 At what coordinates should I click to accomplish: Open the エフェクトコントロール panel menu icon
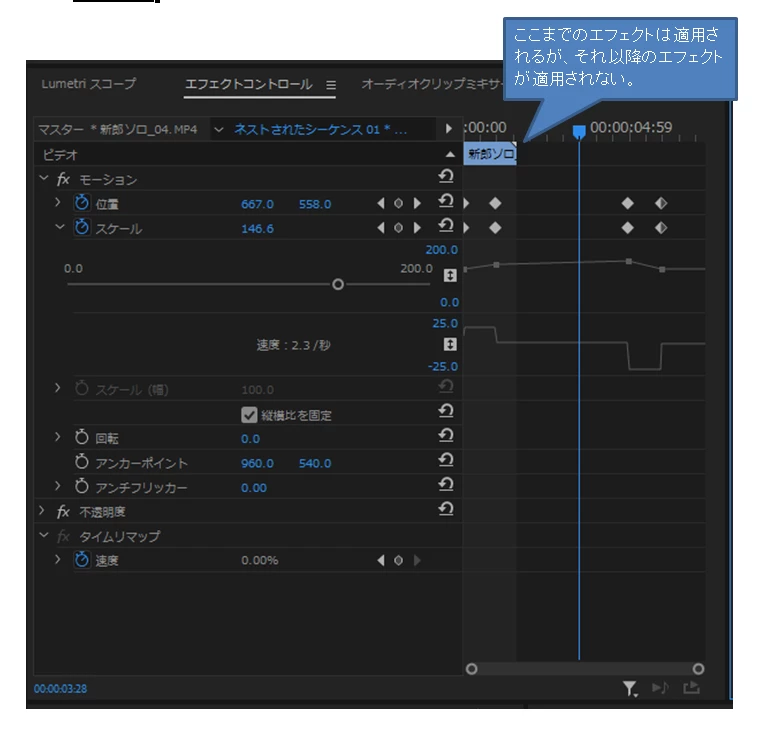coord(331,85)
